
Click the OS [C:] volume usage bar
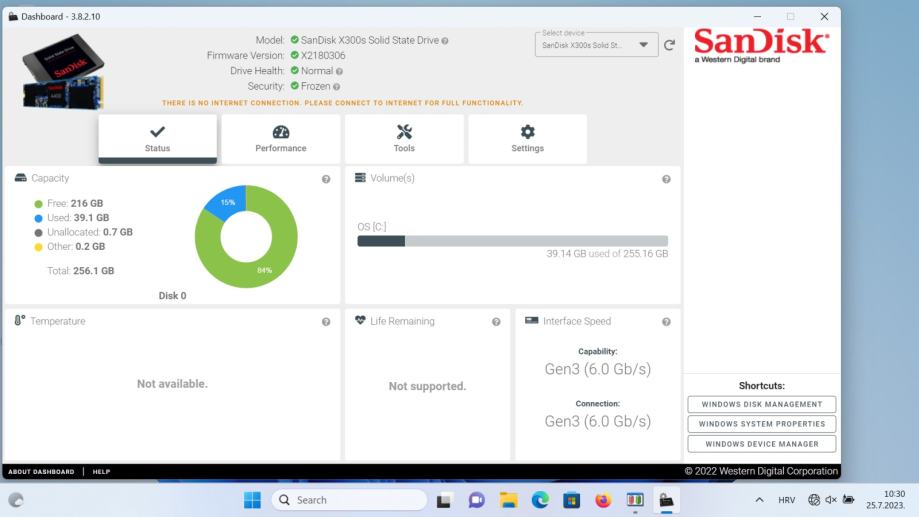click(512, 241)
